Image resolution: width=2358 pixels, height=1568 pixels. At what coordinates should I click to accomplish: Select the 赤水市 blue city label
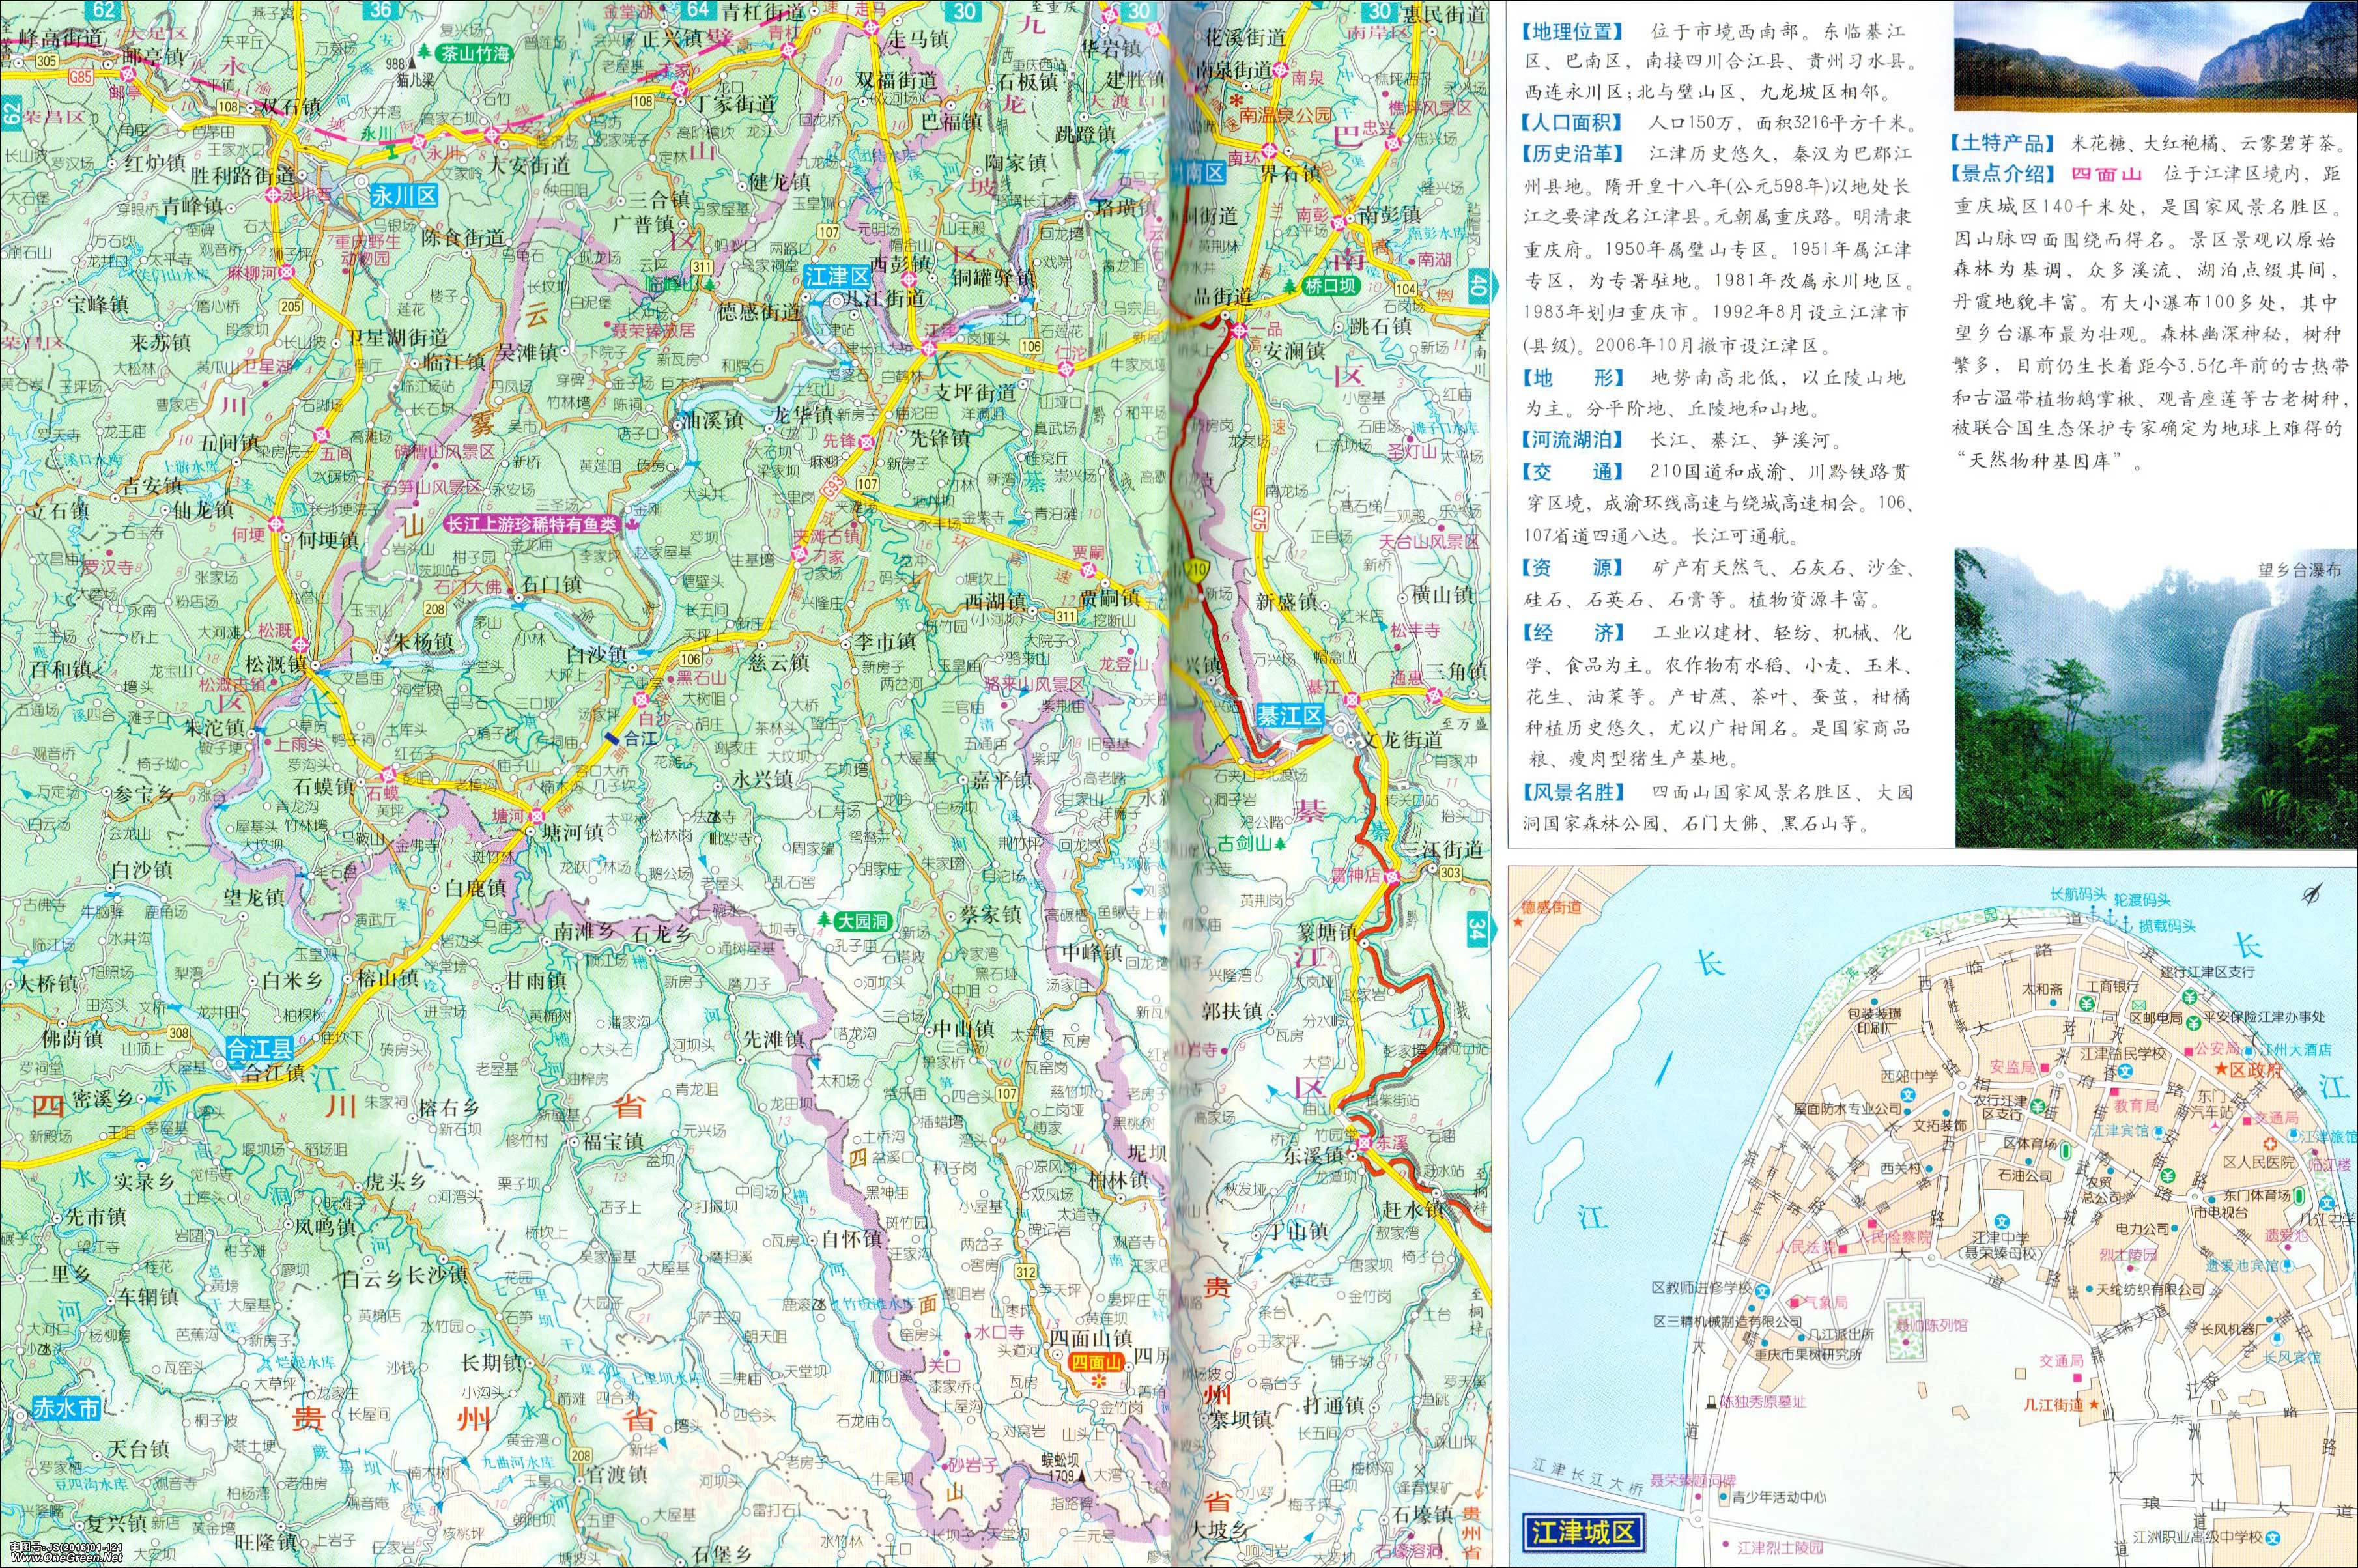[x=67, y=1408]
